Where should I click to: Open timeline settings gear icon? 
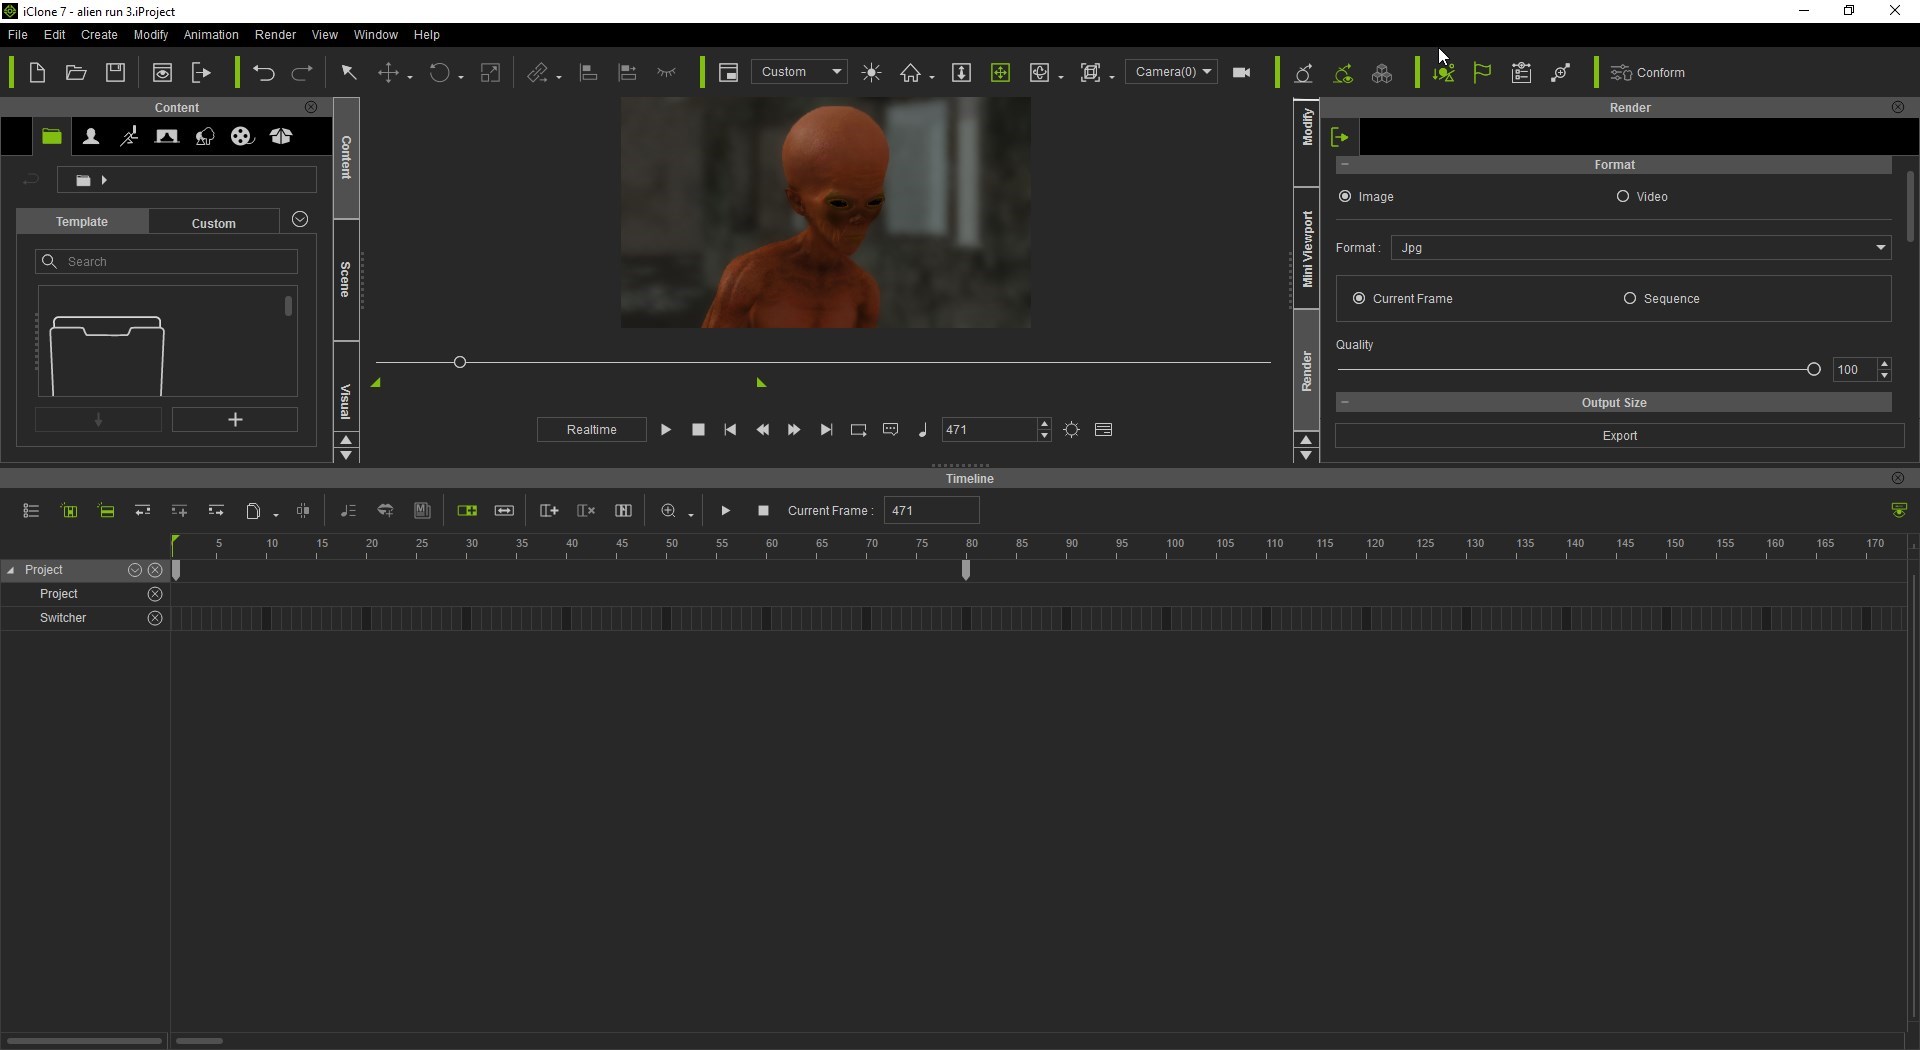tap(1072, 430)
